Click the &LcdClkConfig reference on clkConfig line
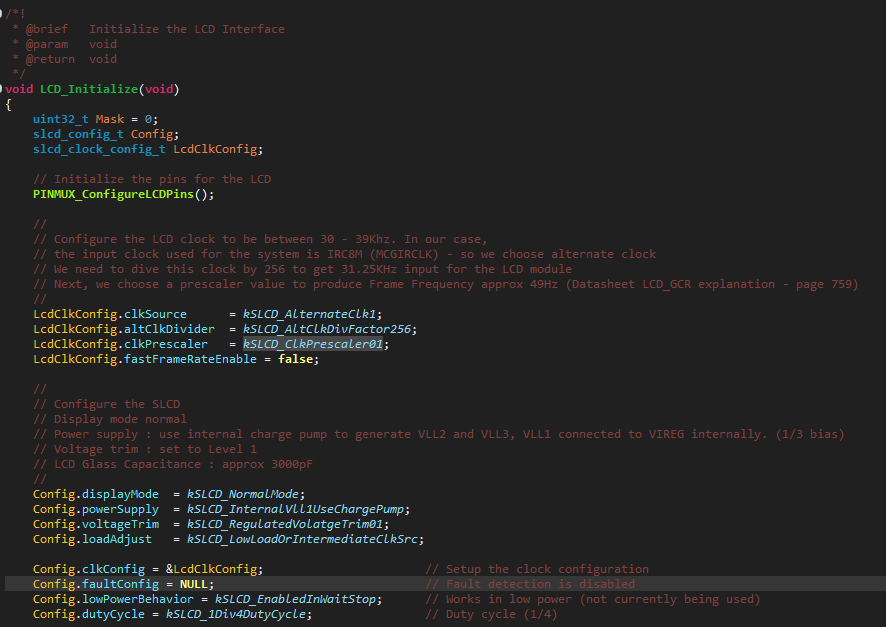This screenshot has height=627, width=886. [x=212, y=569]
